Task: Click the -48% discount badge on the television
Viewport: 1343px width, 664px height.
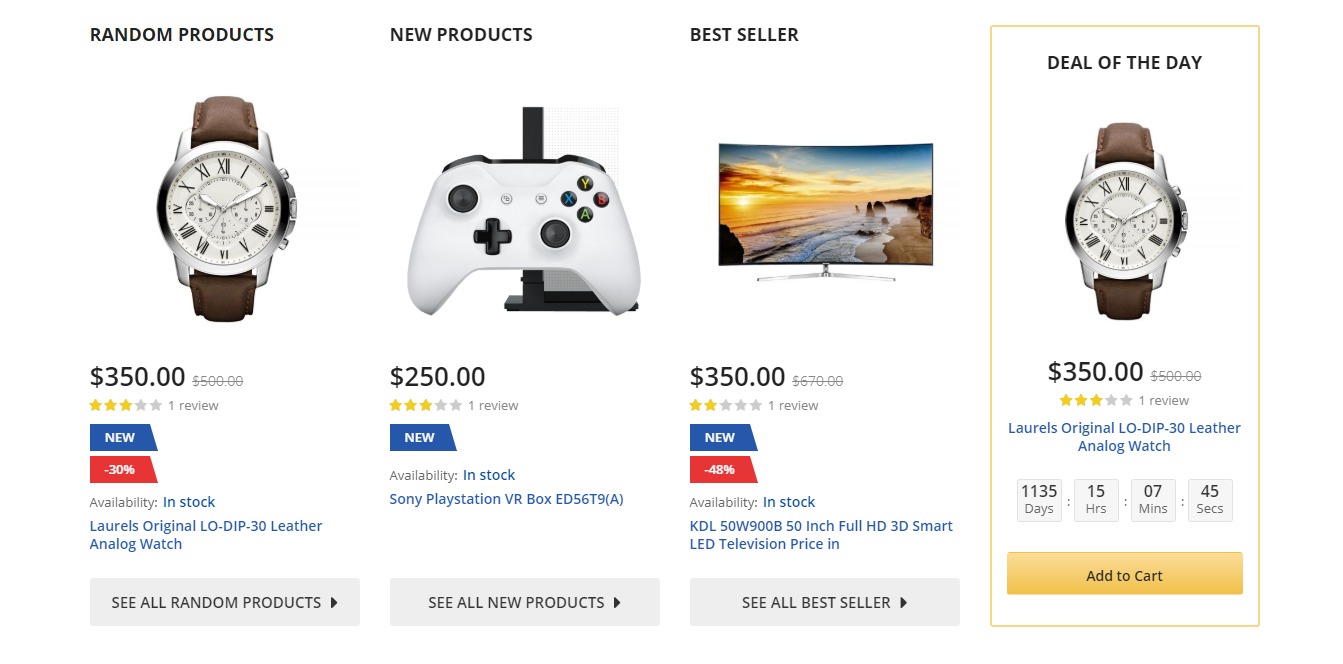Action: (721, 469)
